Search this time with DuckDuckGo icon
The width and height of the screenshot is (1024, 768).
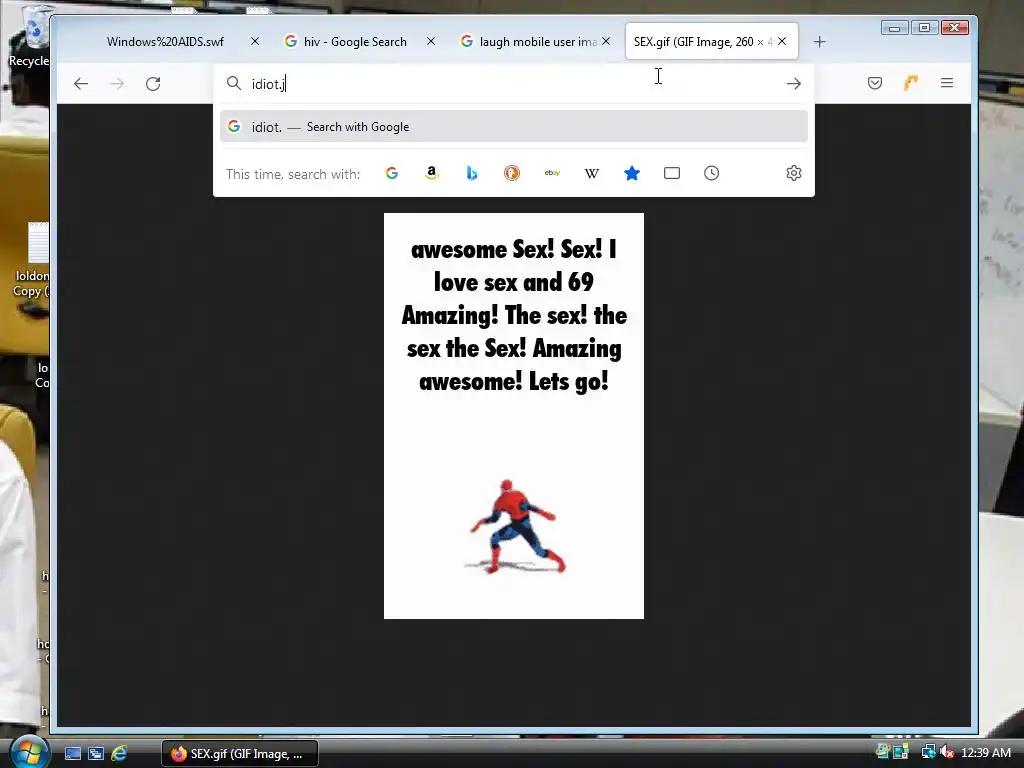pos(512,173)
